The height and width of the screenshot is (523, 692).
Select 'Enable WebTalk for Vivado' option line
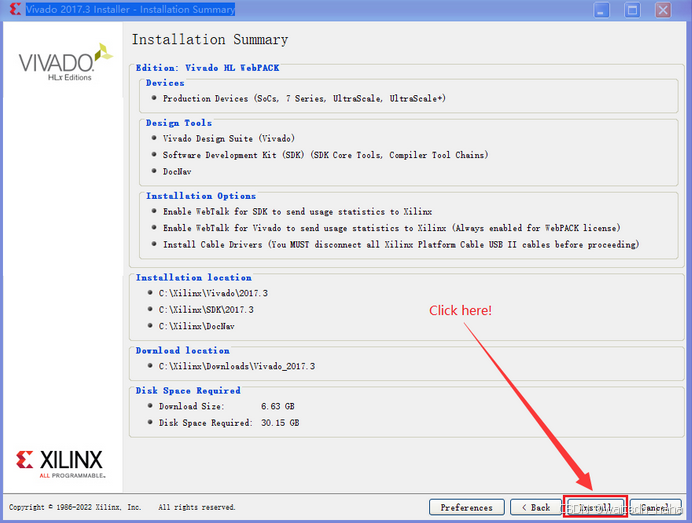click(x=391, y=228)
